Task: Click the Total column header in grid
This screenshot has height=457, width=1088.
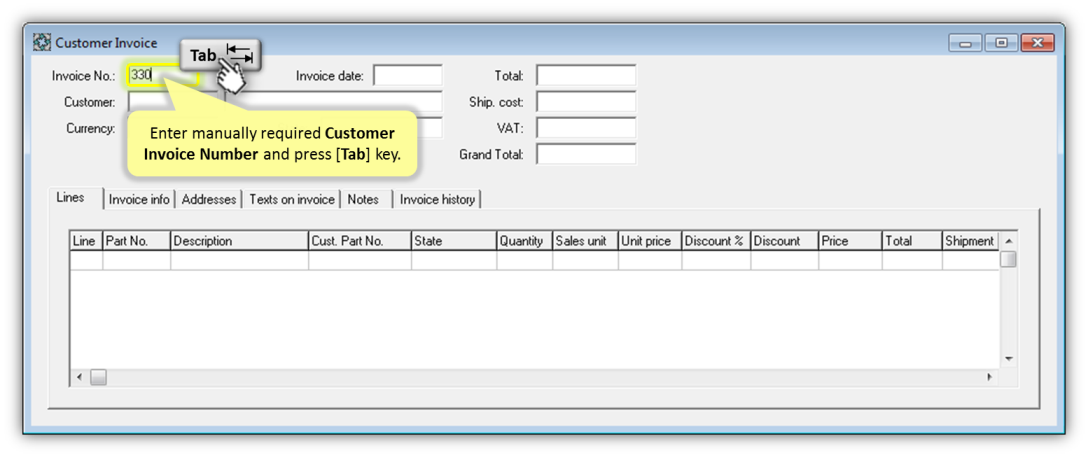Action: 912,241
